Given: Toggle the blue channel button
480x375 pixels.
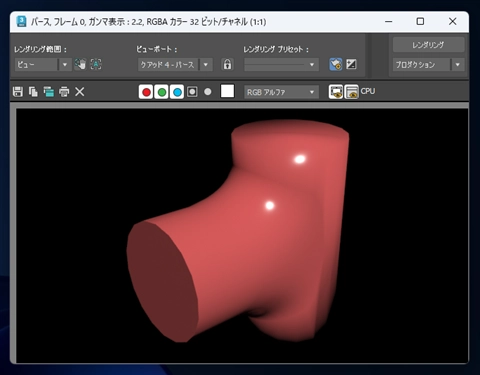Looking at the screenshot, I should pos(177,92).
